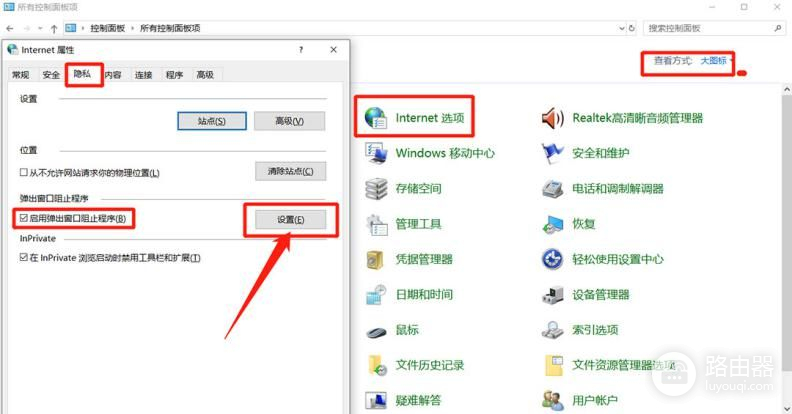Click popup blocker 设置(E) button

(x=290, y=220)
